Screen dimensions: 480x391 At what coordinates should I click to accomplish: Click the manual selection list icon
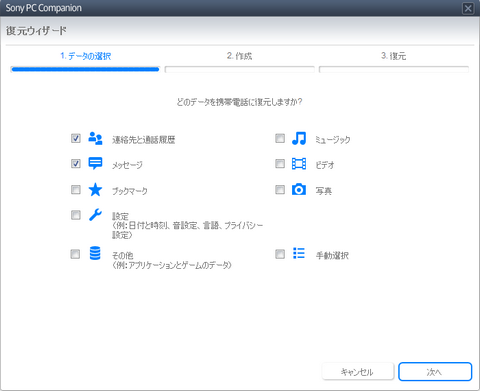coord(299,253)
